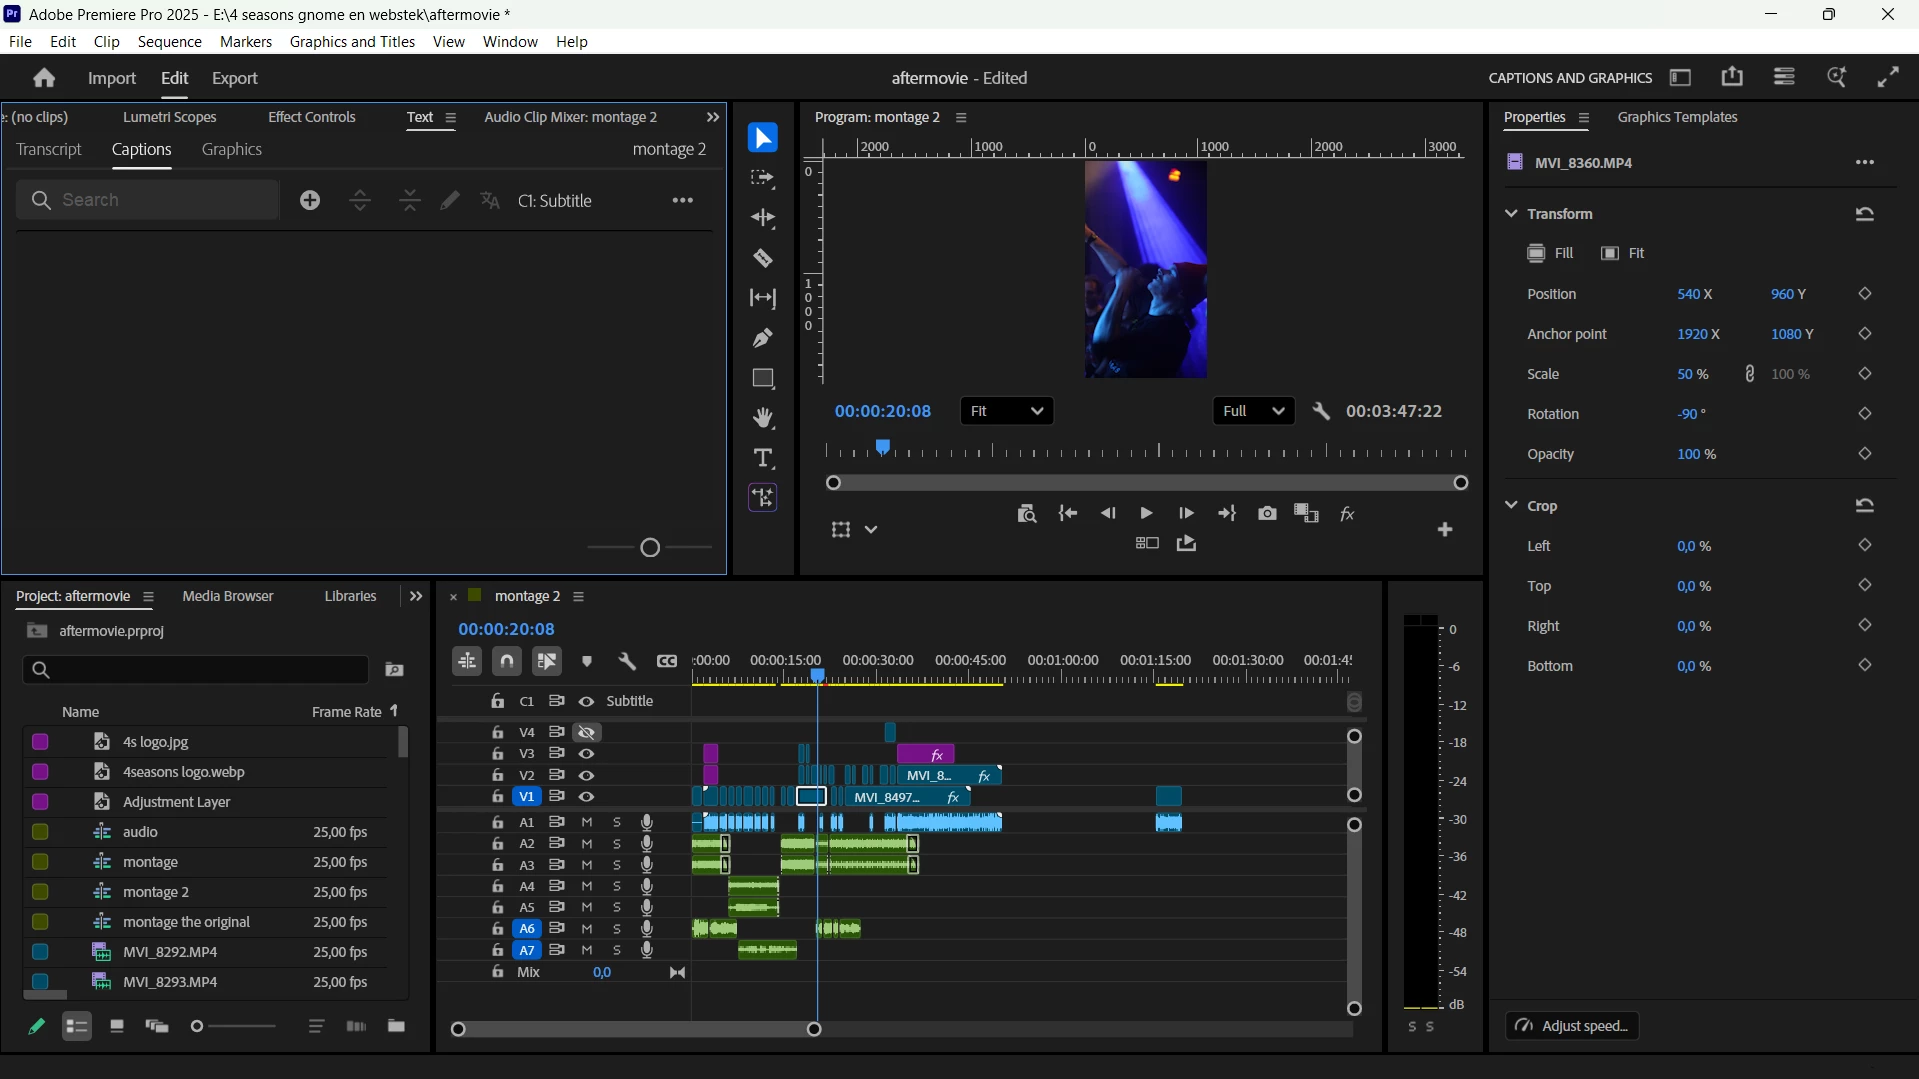The height and width of the screenshot is (1079, 1919).
Task: Toggle V3 track output eye
Action: (587, 754)
